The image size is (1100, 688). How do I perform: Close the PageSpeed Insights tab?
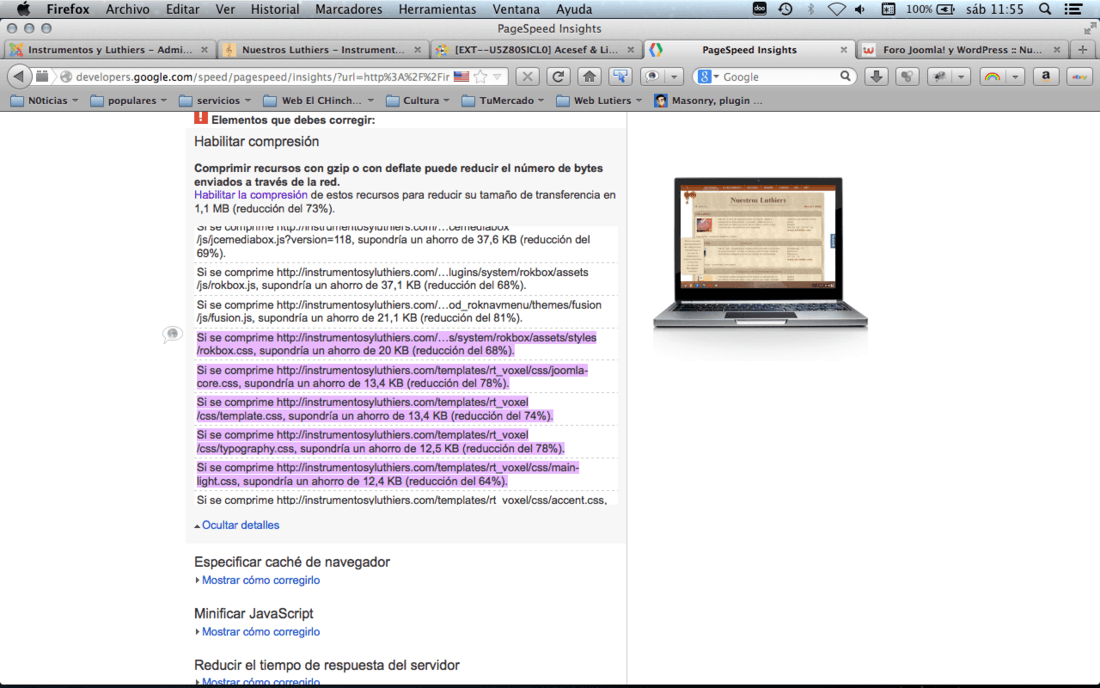844,50
